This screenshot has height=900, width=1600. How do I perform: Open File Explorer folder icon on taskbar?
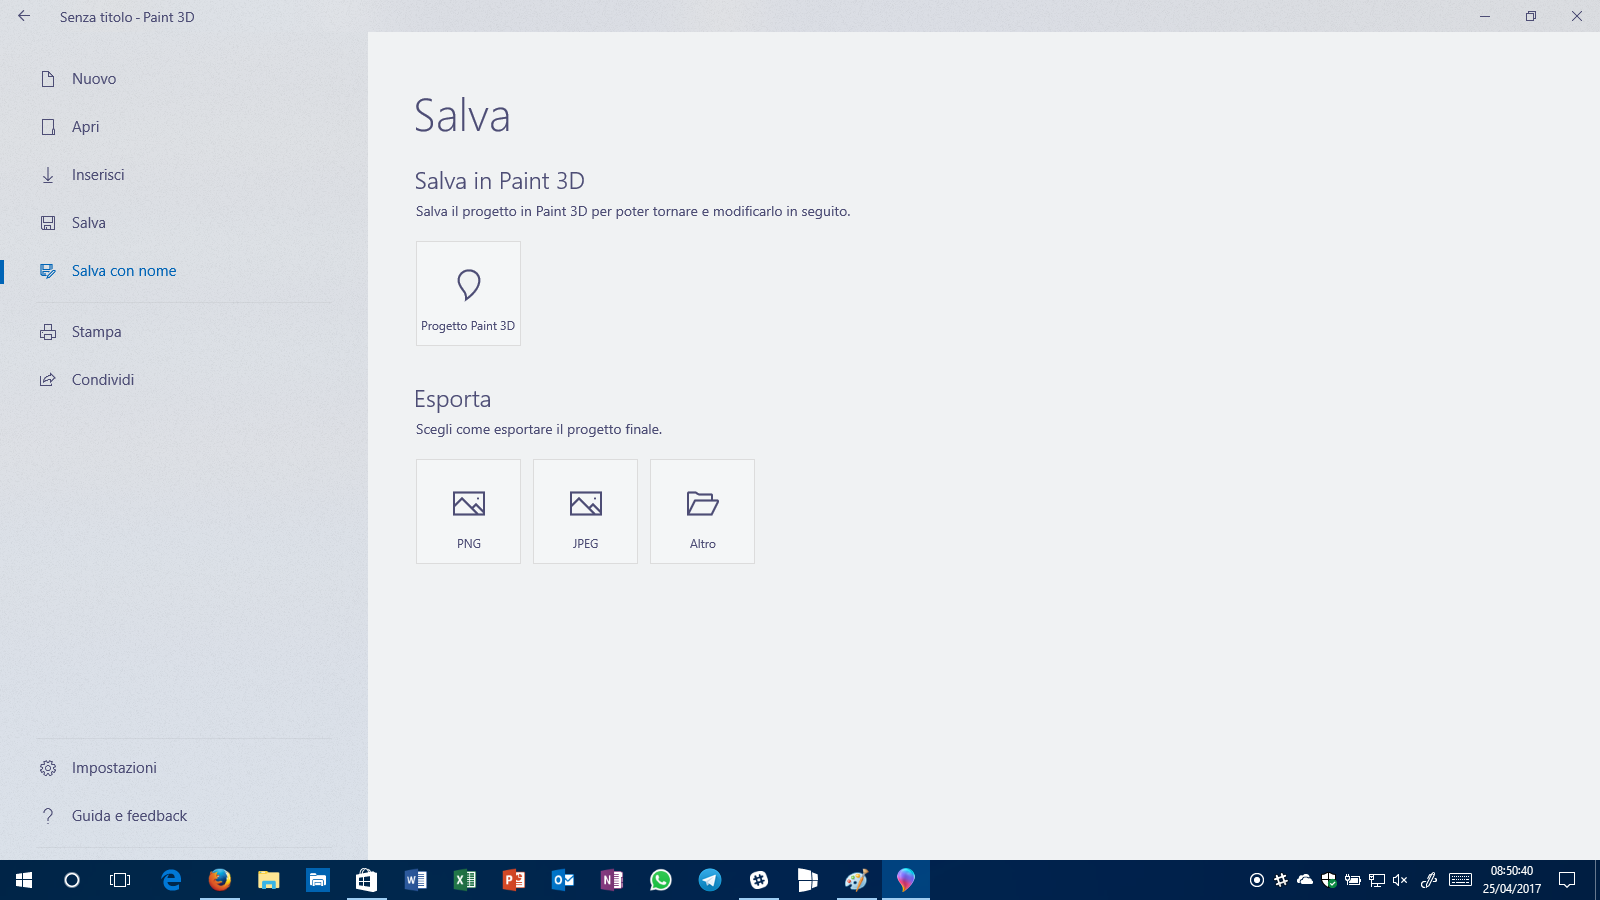click(x=269, y=880)
